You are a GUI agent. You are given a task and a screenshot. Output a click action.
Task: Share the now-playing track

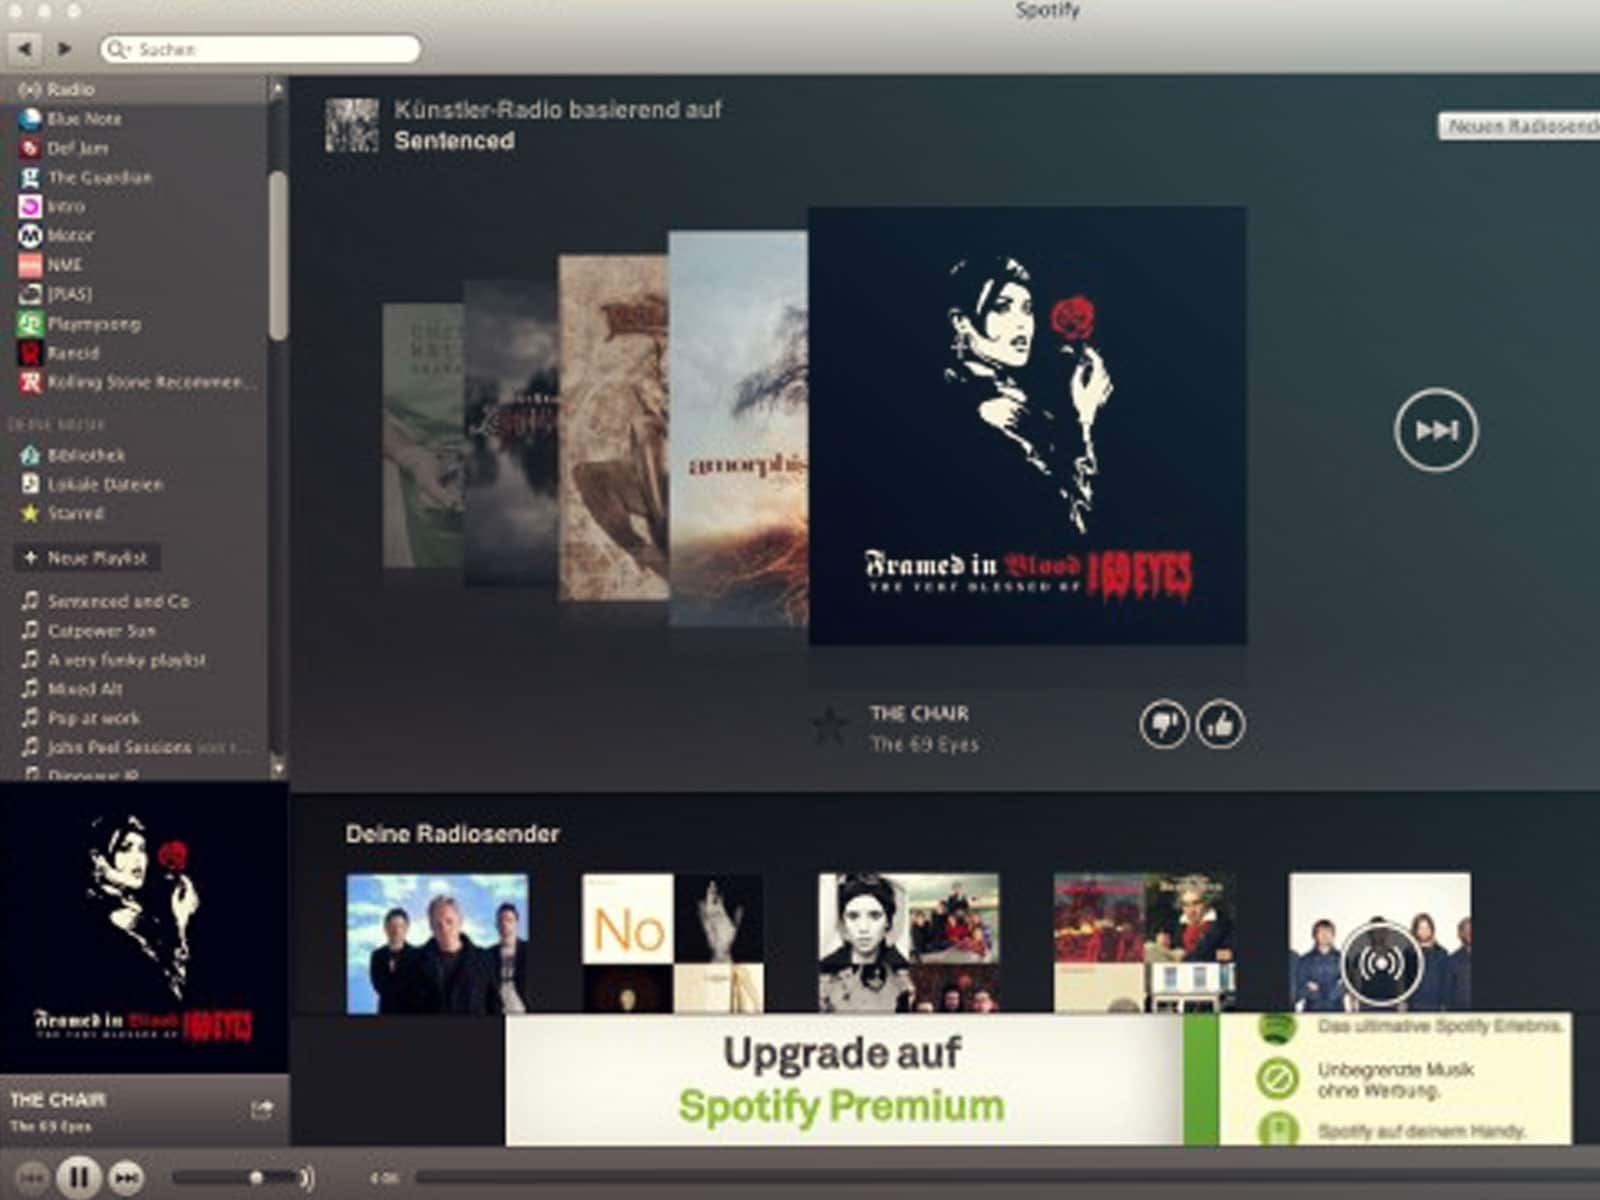(x=262, y=1110)
